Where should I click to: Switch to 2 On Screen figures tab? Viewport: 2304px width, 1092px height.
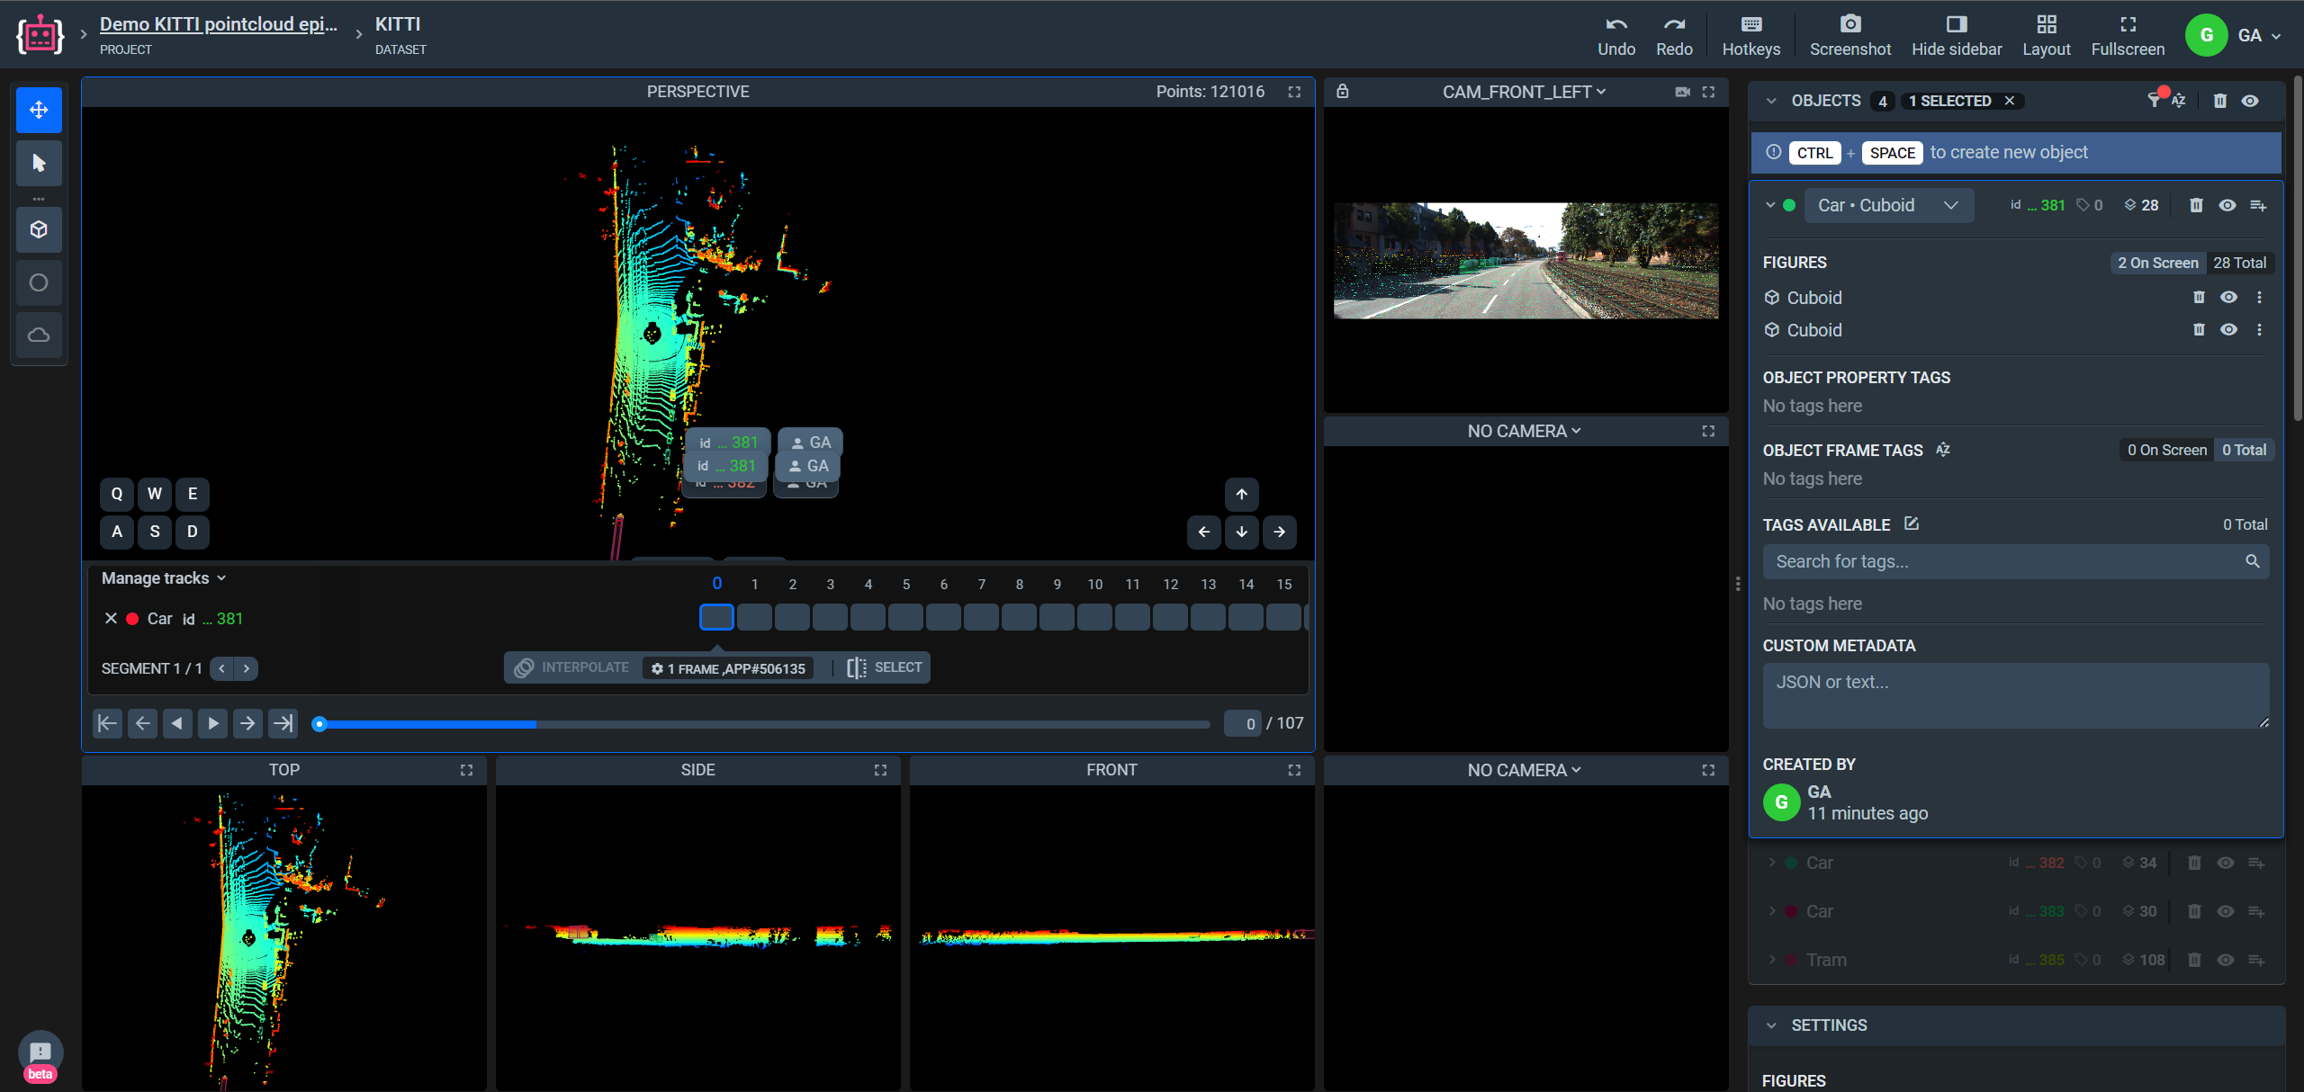click(2157, 263)
